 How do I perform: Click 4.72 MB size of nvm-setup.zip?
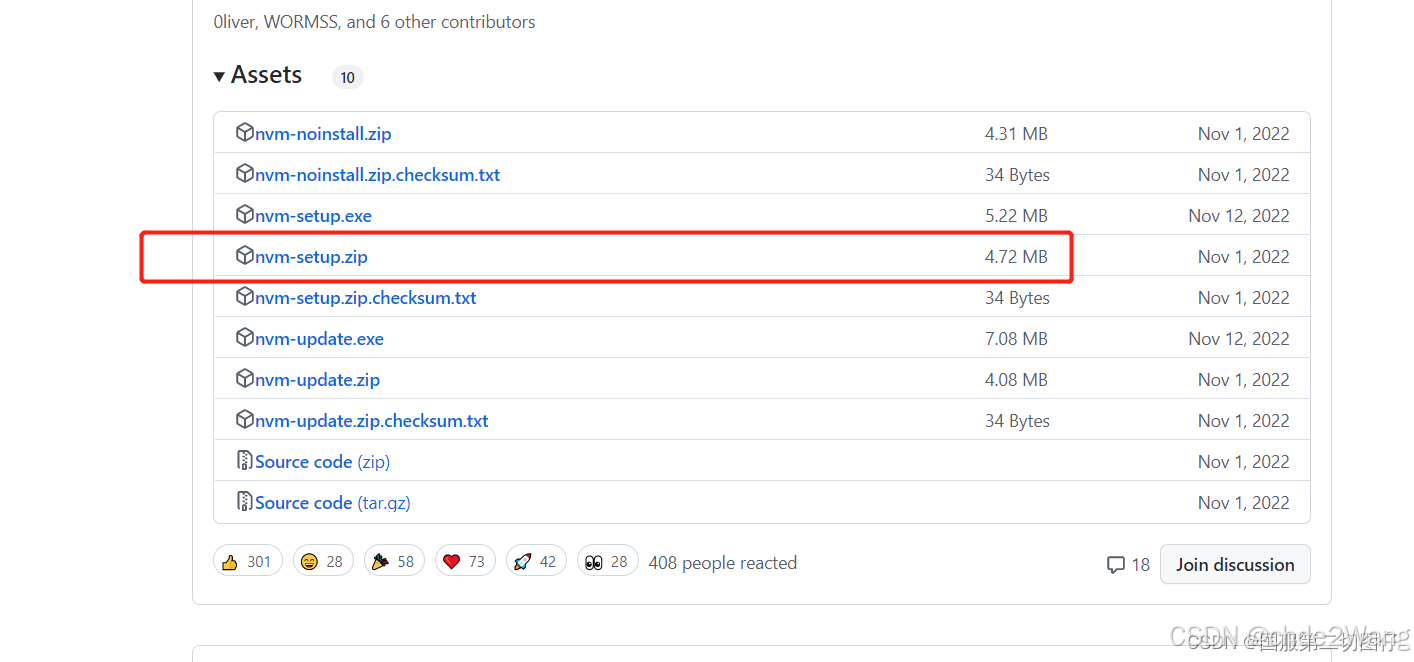coord(1016,257)
